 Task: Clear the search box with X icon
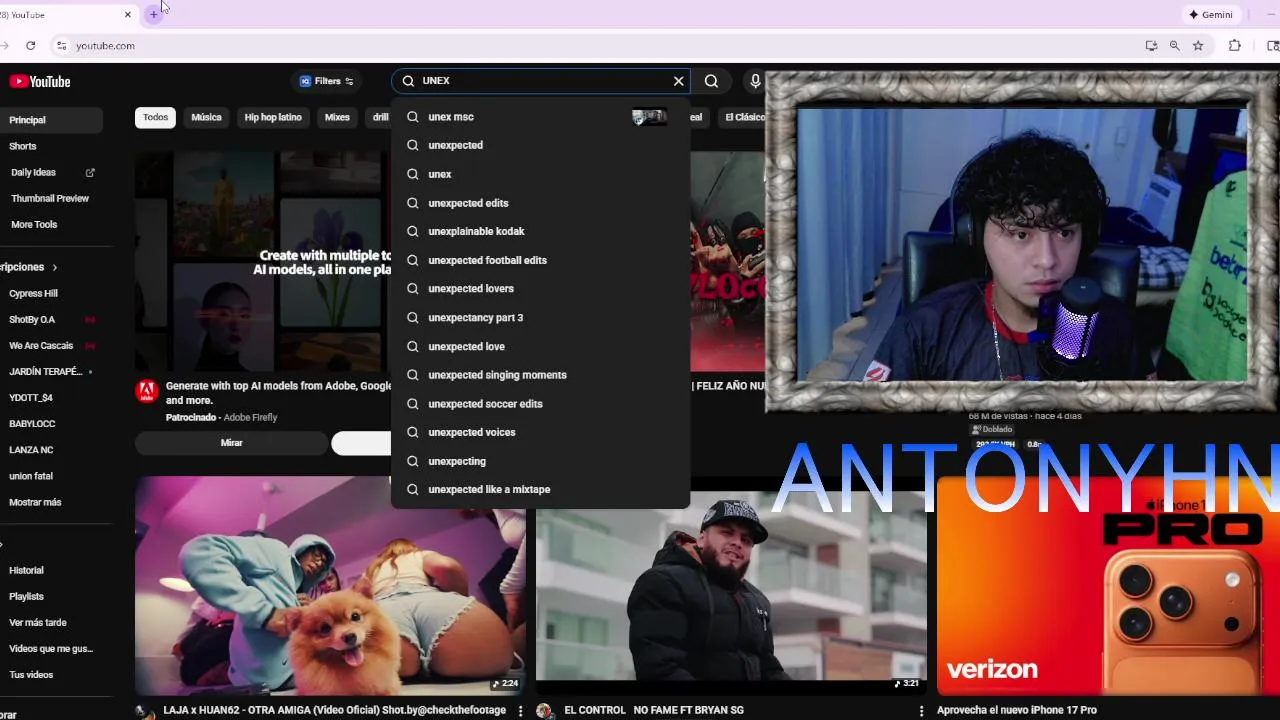tap(679, 81)
